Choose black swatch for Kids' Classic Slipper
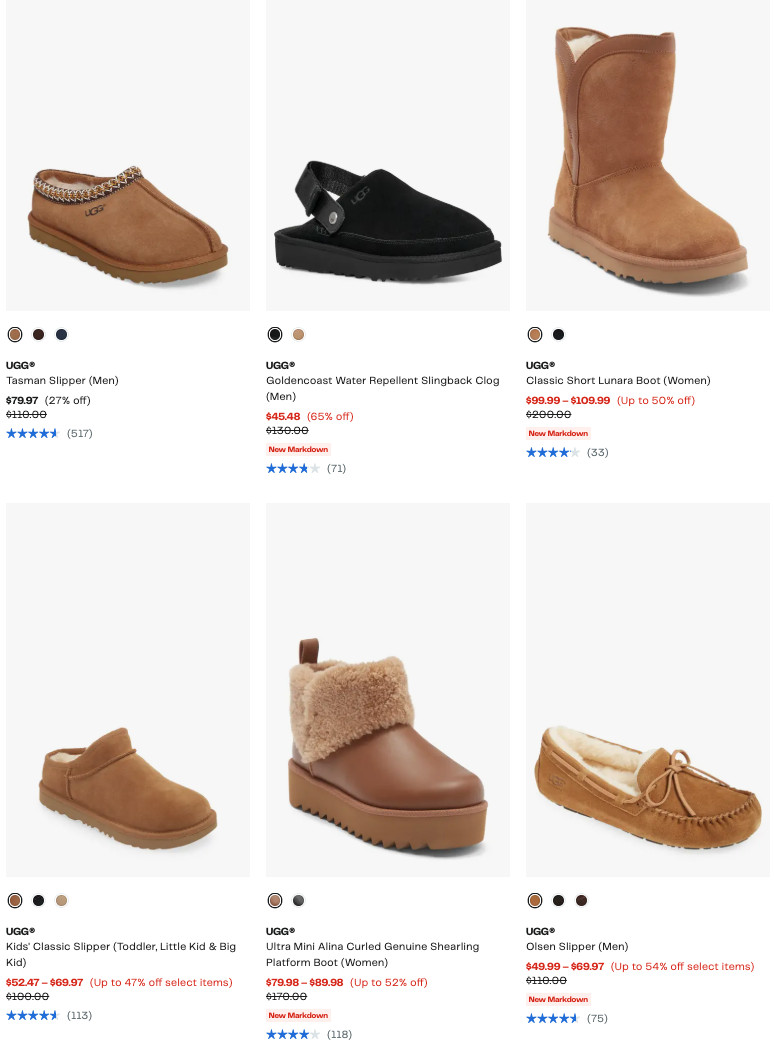 38,900
